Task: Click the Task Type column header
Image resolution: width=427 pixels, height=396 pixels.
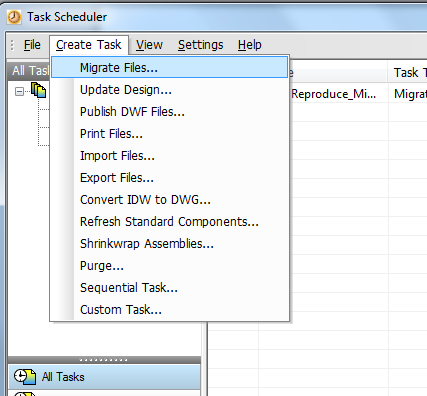Action: (407, 72)
